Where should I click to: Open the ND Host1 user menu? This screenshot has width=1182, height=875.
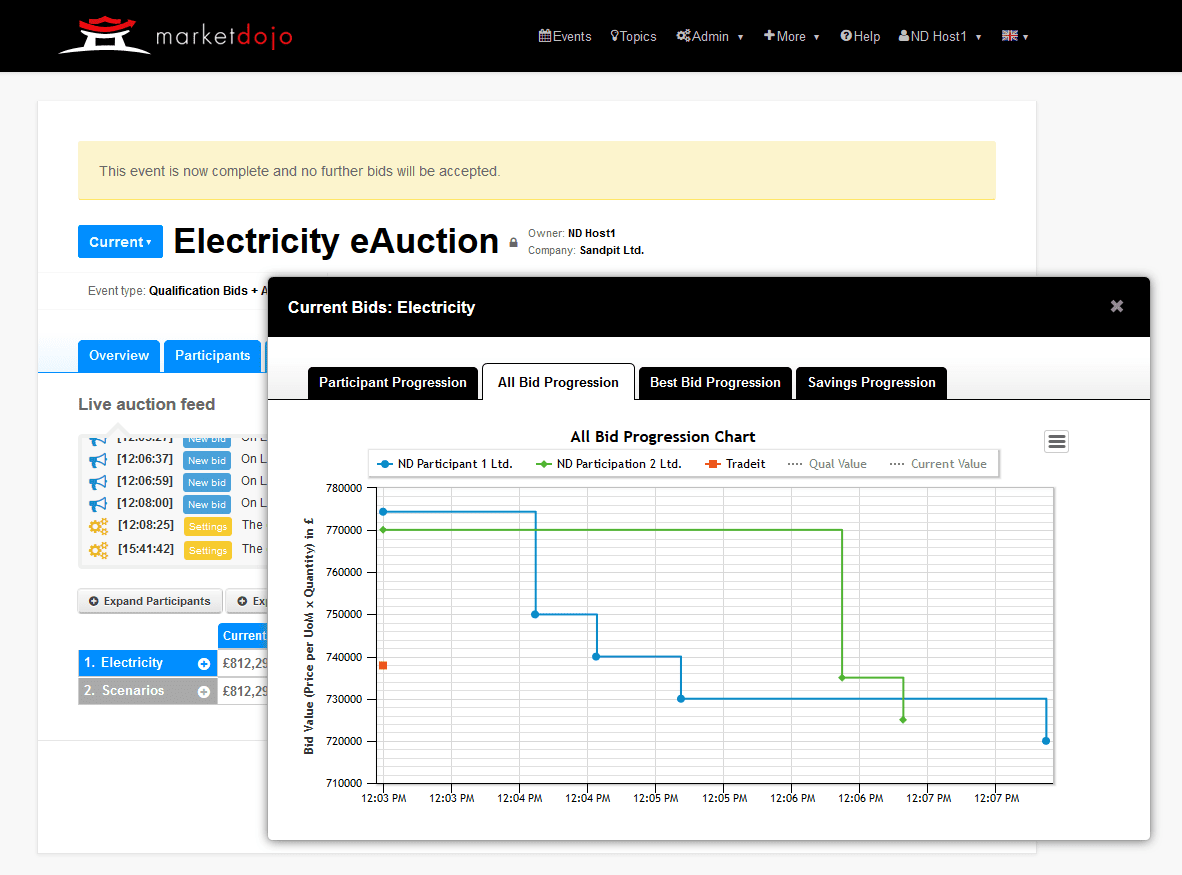pos(940,36)
